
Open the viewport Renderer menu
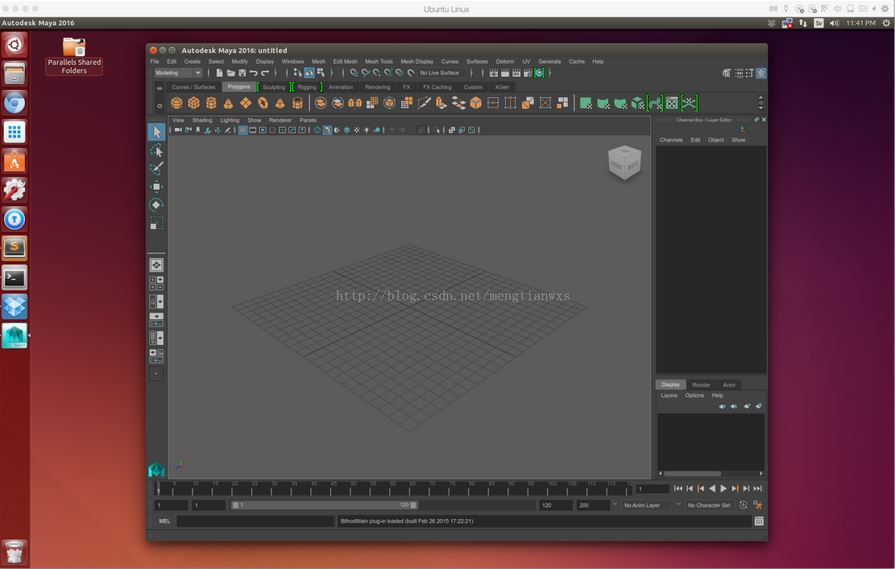[x=280, y=120]
